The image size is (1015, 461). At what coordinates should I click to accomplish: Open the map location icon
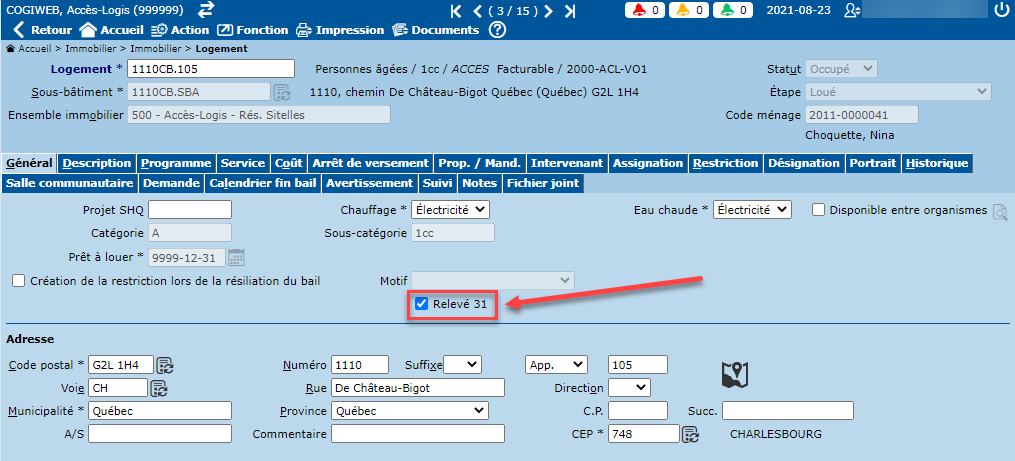click(735, 375)
